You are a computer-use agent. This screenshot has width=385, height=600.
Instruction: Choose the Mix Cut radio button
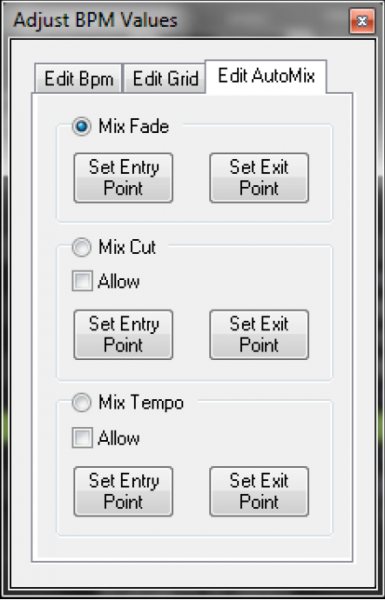[x=82, y=247]
